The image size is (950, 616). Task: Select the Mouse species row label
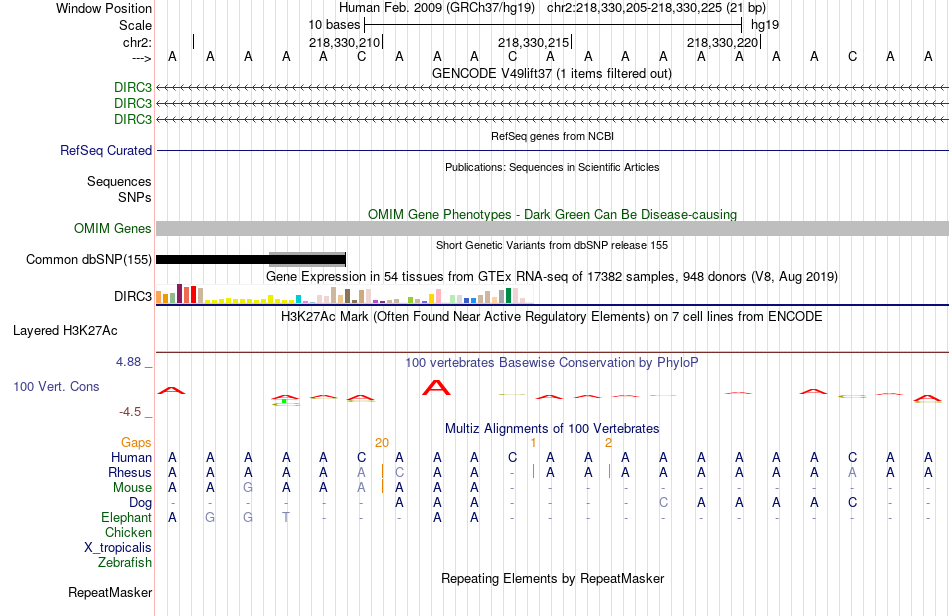coord(132,488)
